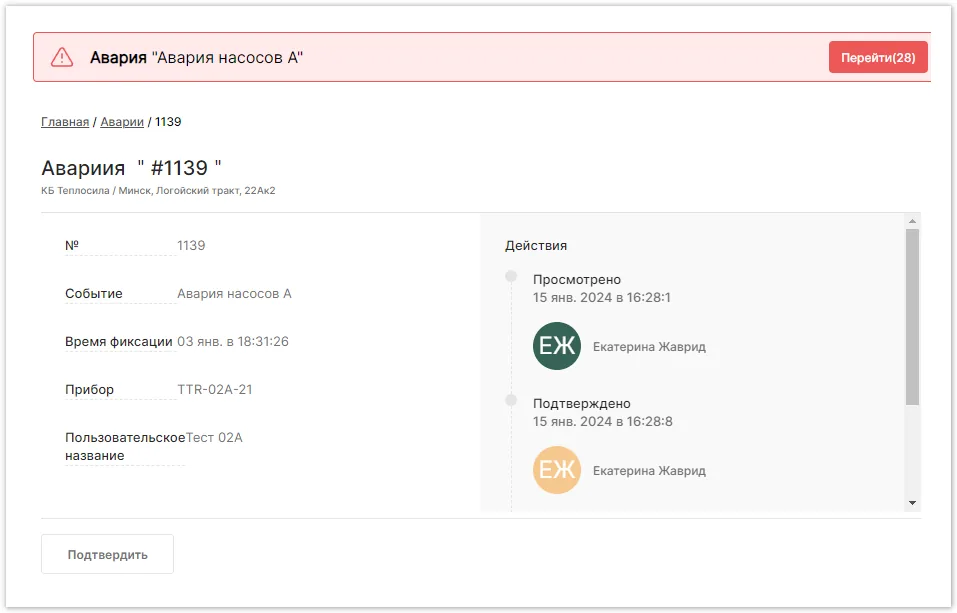Viewport: 957px width, 613px height.
Task: Click the Событие field label
Action: click(x=94, y=294)
